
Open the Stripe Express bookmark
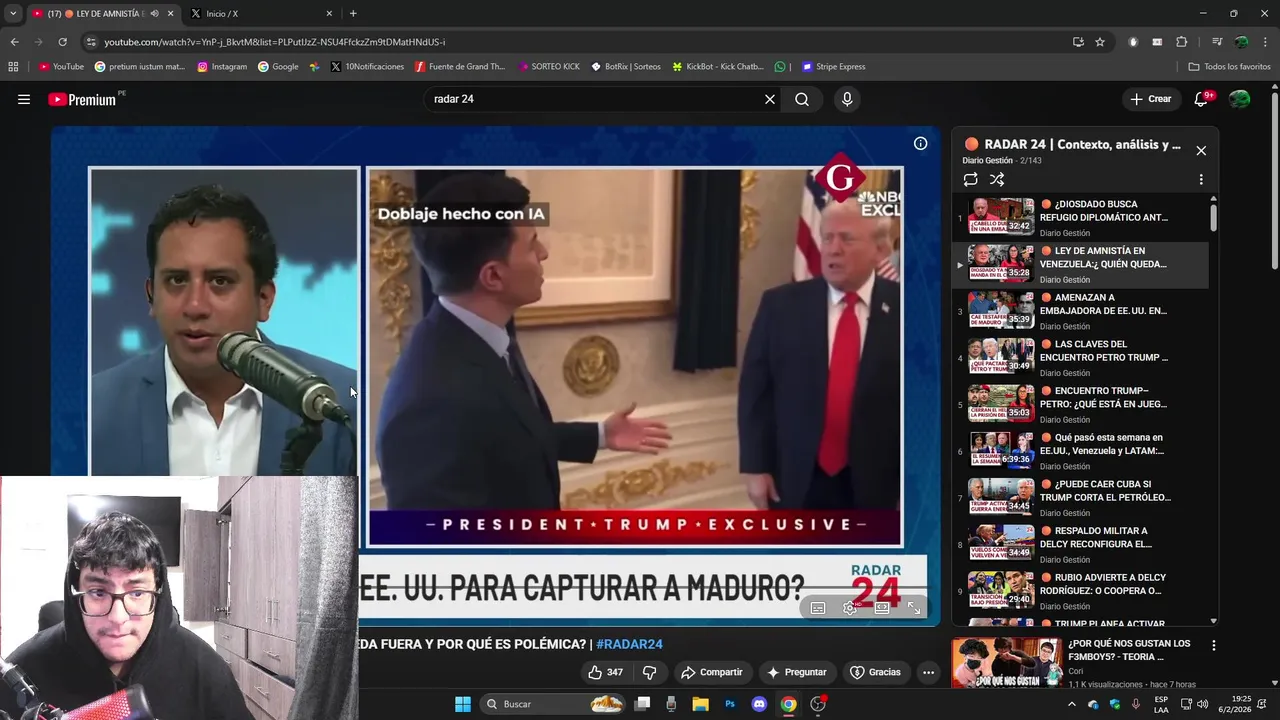[x=834, y=67]
